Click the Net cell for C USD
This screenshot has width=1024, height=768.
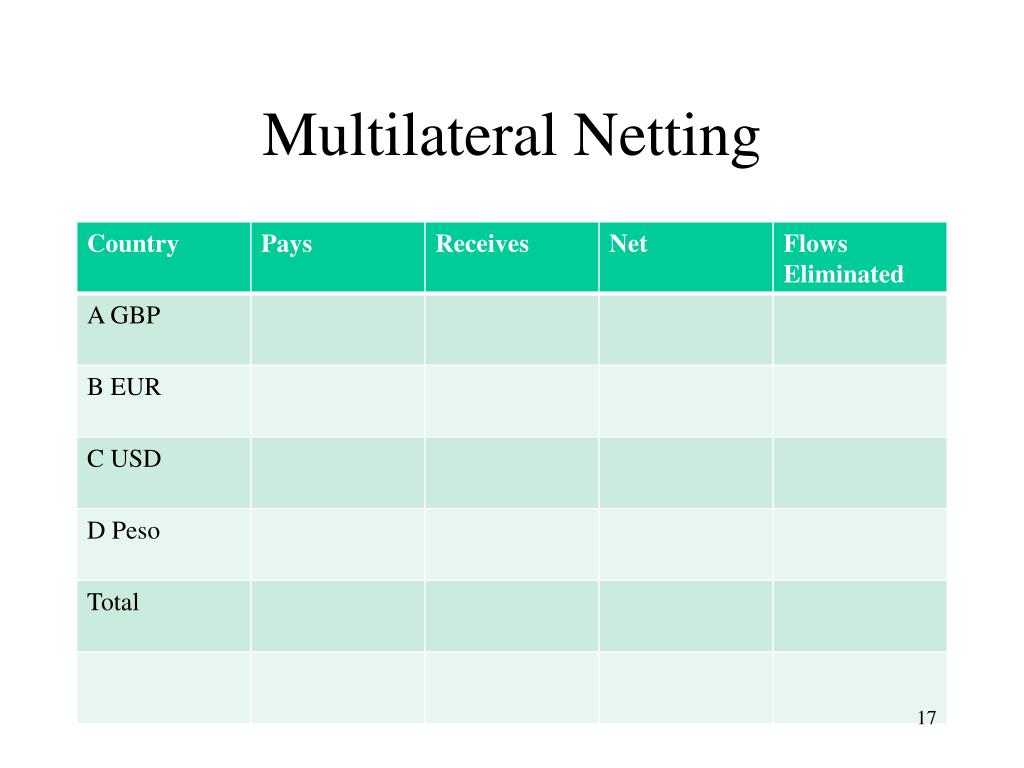coord(686,473)
